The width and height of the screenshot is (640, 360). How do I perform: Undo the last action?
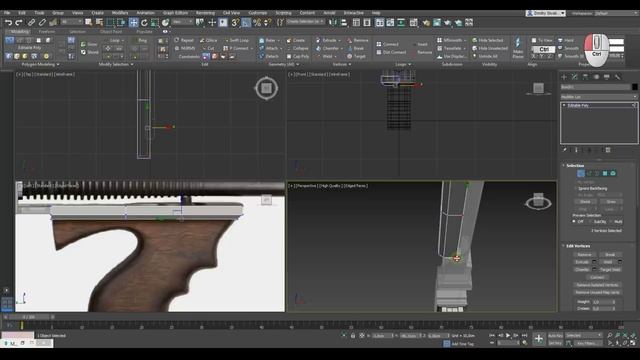[x=9, y=22]
